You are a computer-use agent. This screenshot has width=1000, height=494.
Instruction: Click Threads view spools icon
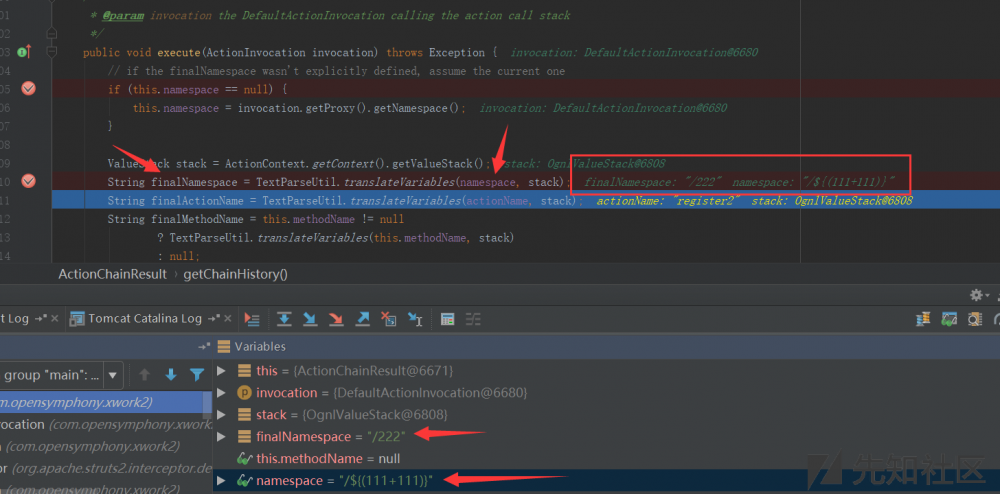(x=923, y=319)
